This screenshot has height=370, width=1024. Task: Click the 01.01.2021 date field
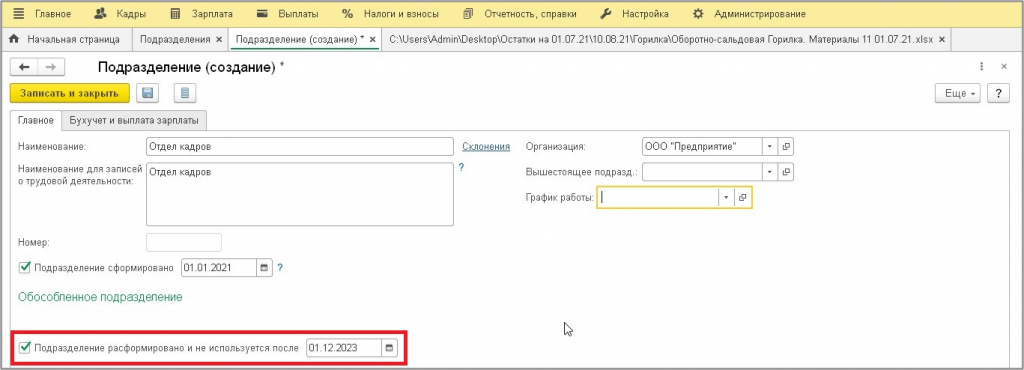click(219, 268)
